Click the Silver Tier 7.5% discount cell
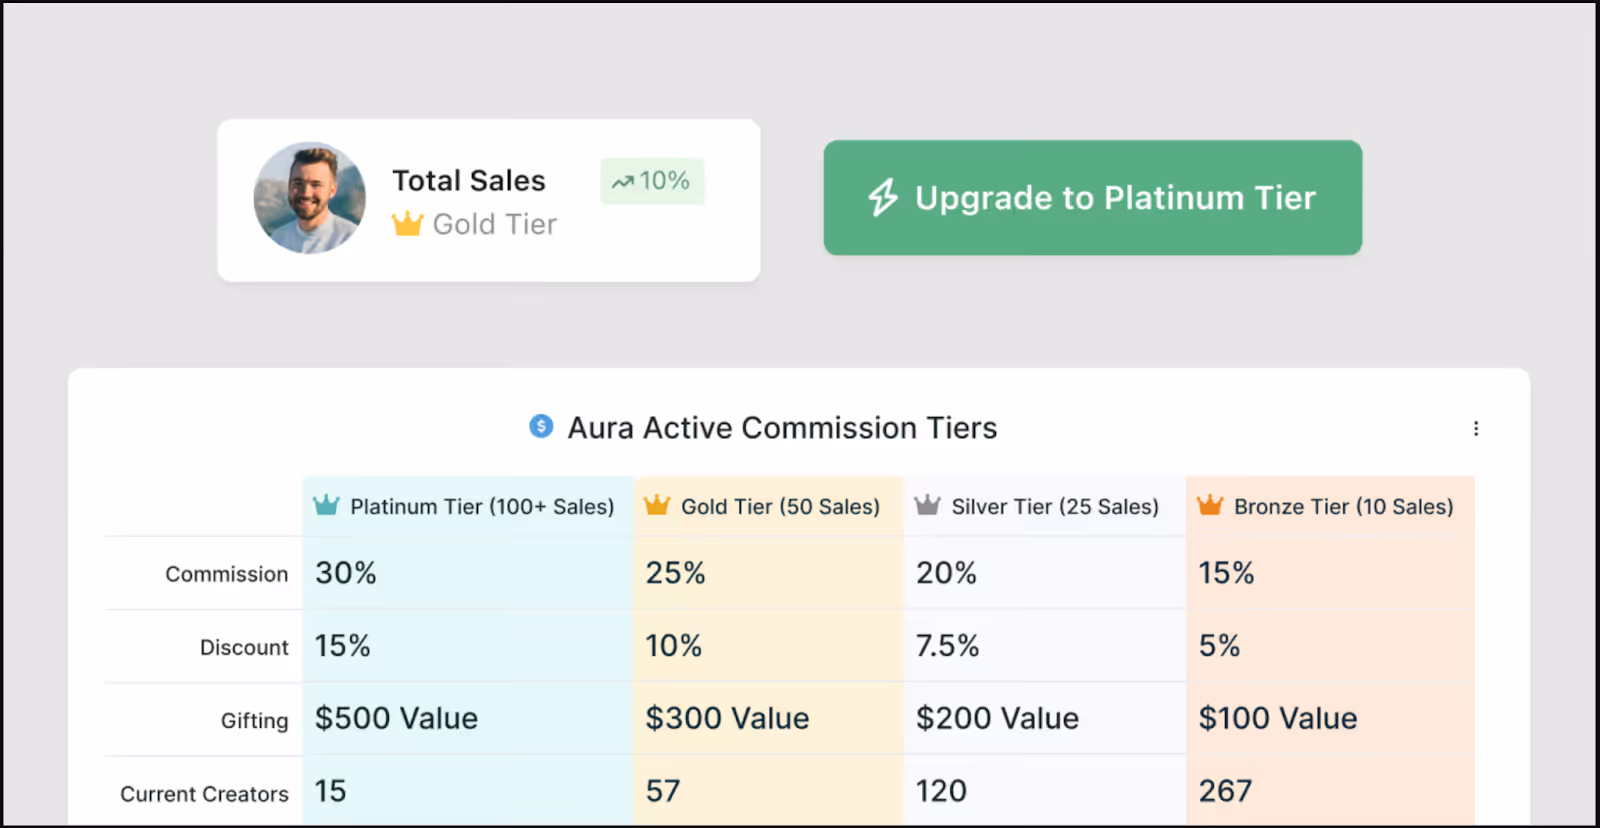Viewport: 1600px width, 828px height. point(947,646)
